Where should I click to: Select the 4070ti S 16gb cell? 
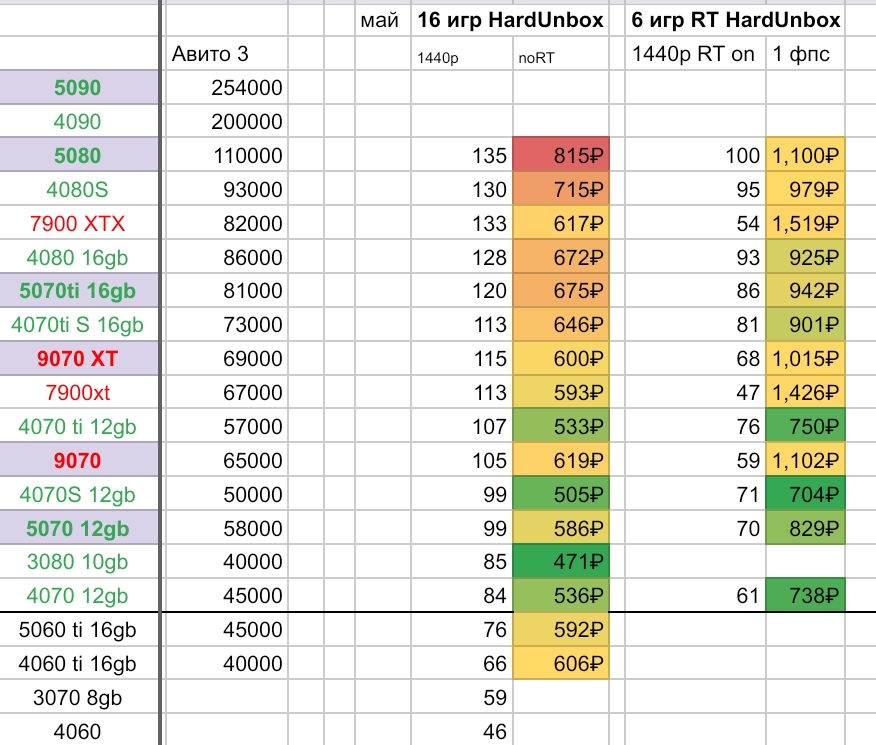pos(79,324)
